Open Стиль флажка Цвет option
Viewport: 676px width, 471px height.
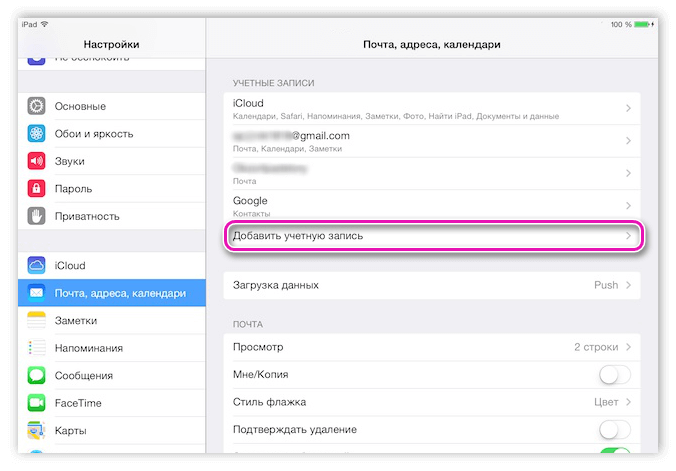[431, 402]
